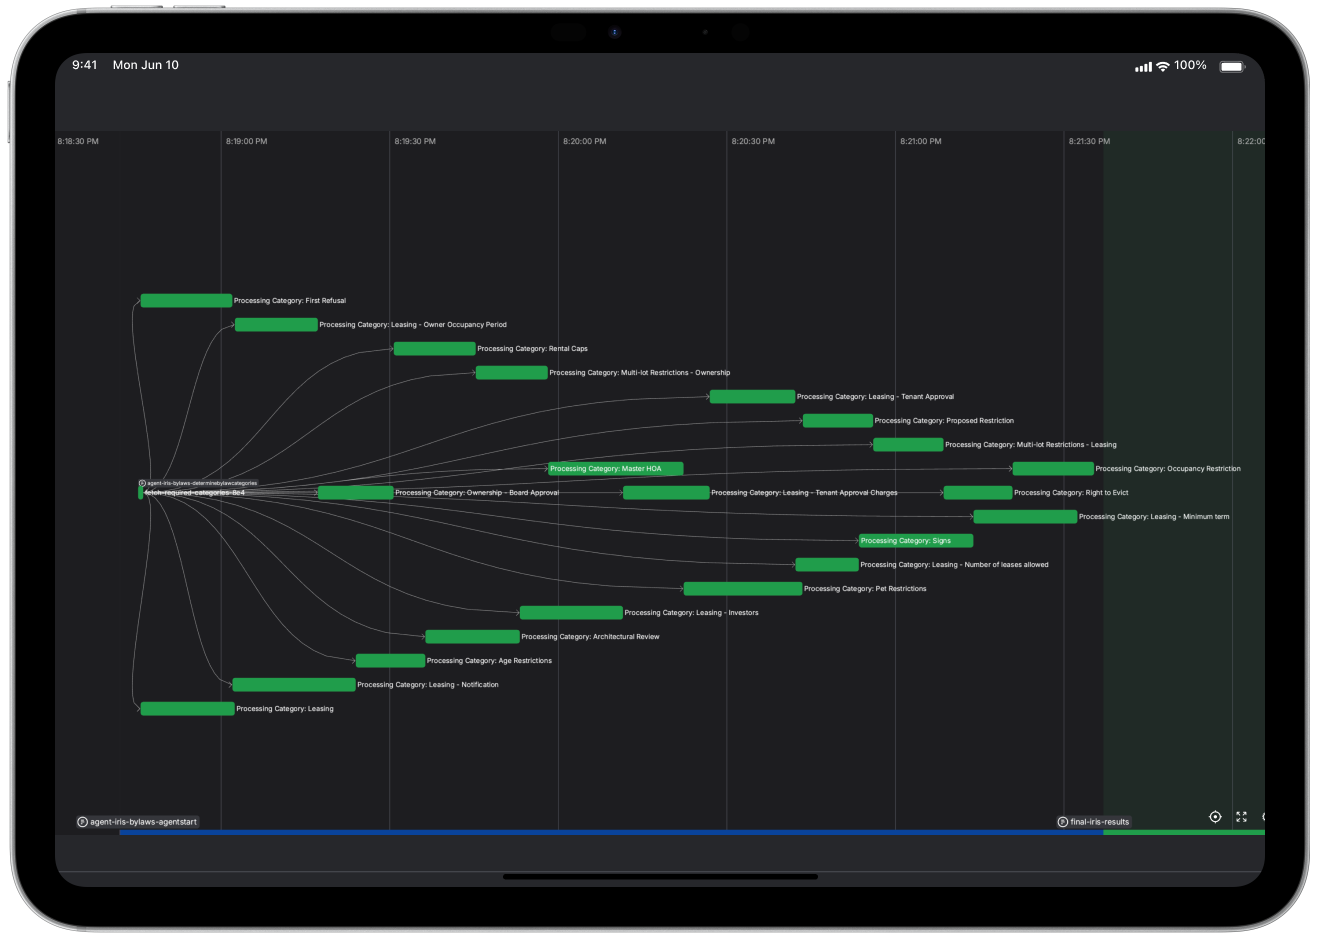Select the fetch-required-categories task node
The image size is (1320, 940).
[141, 493]
